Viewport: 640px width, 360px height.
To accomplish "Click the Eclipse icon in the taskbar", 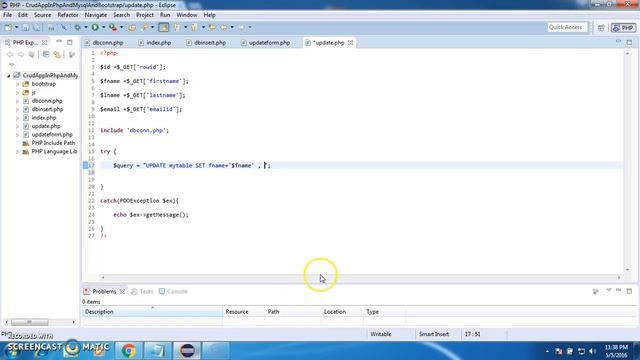I will 187,351.
